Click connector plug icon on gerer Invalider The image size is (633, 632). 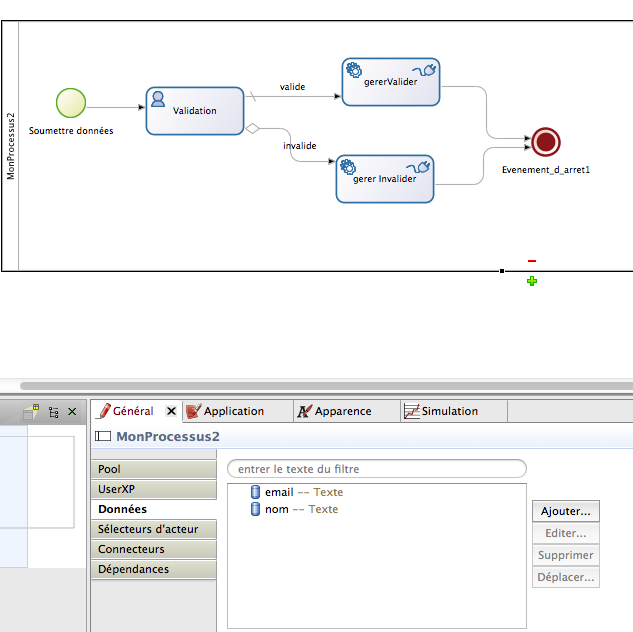click(421, 167)
